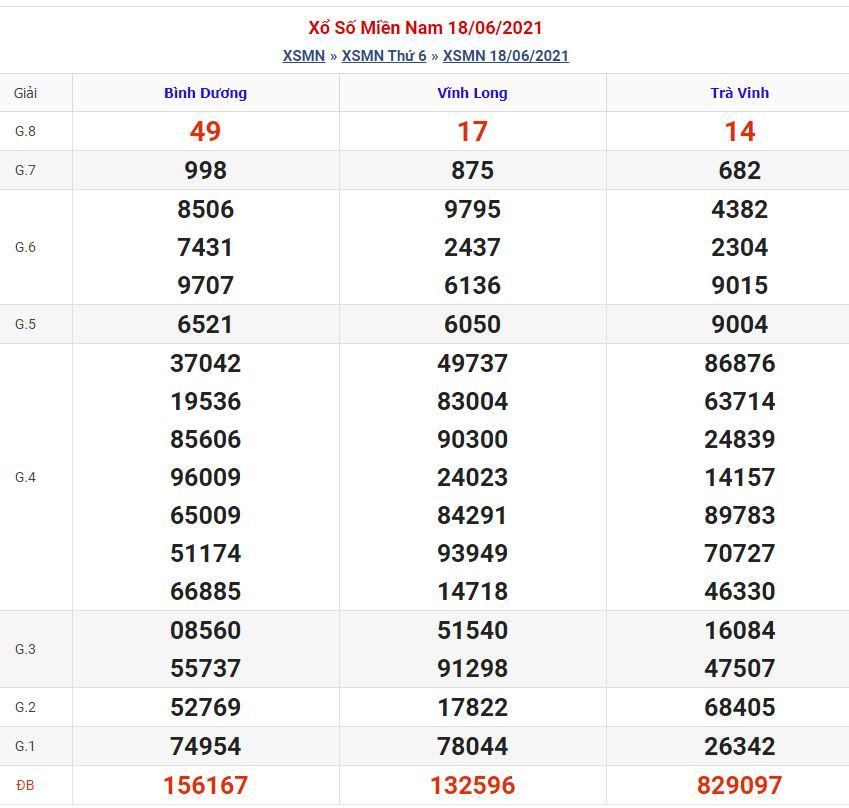Select the number 65009
Image resolution: width=849 pixels, height=808 pixels.
coord(205,515)
